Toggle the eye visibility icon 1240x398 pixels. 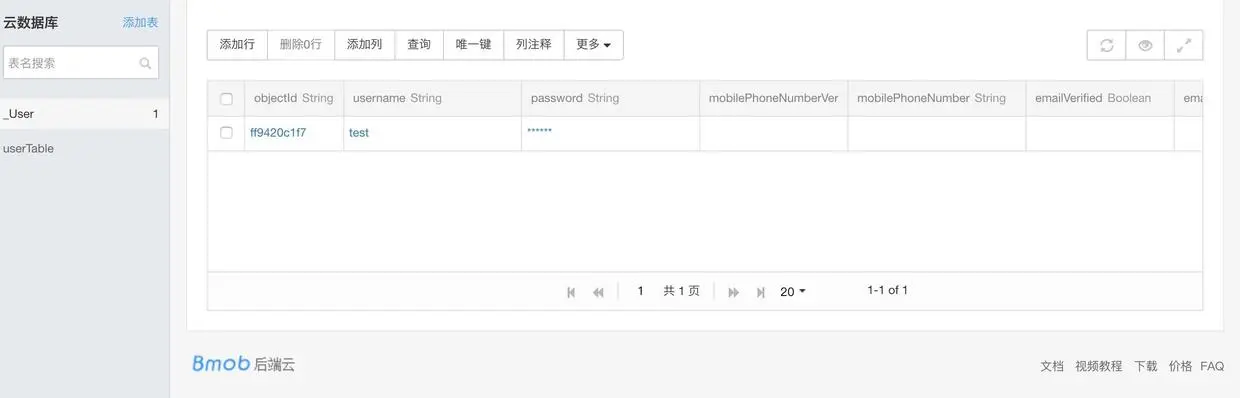[1145, 45]
